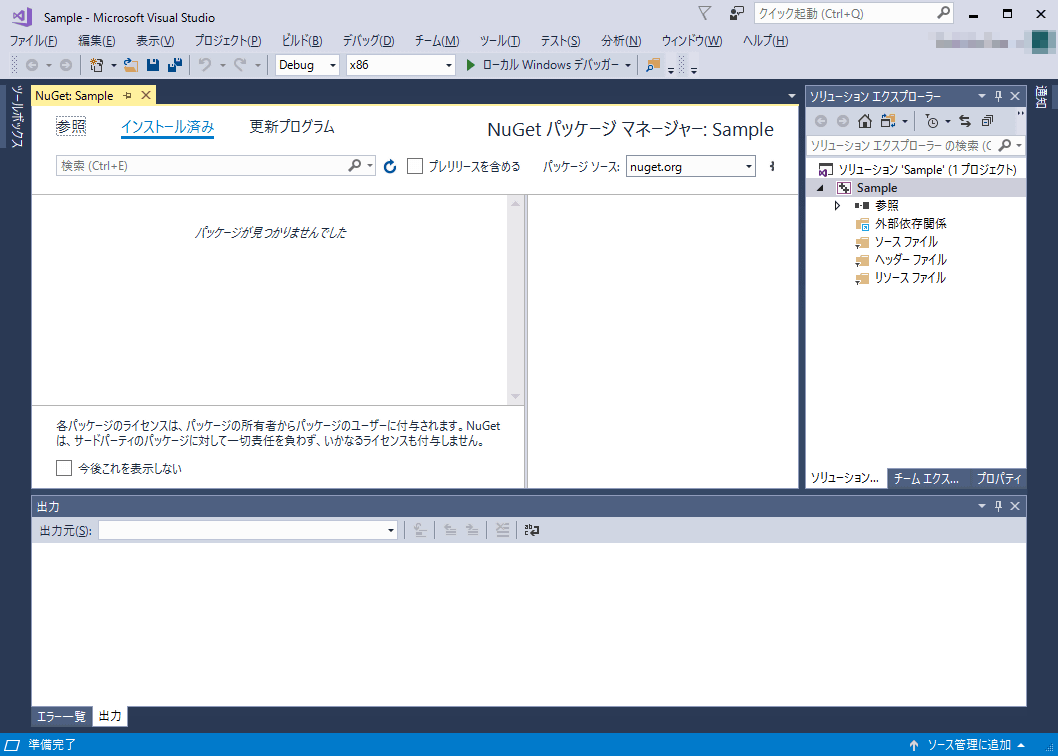Pin the Output panel
The image size is (1058, 756).
(999, 506)
